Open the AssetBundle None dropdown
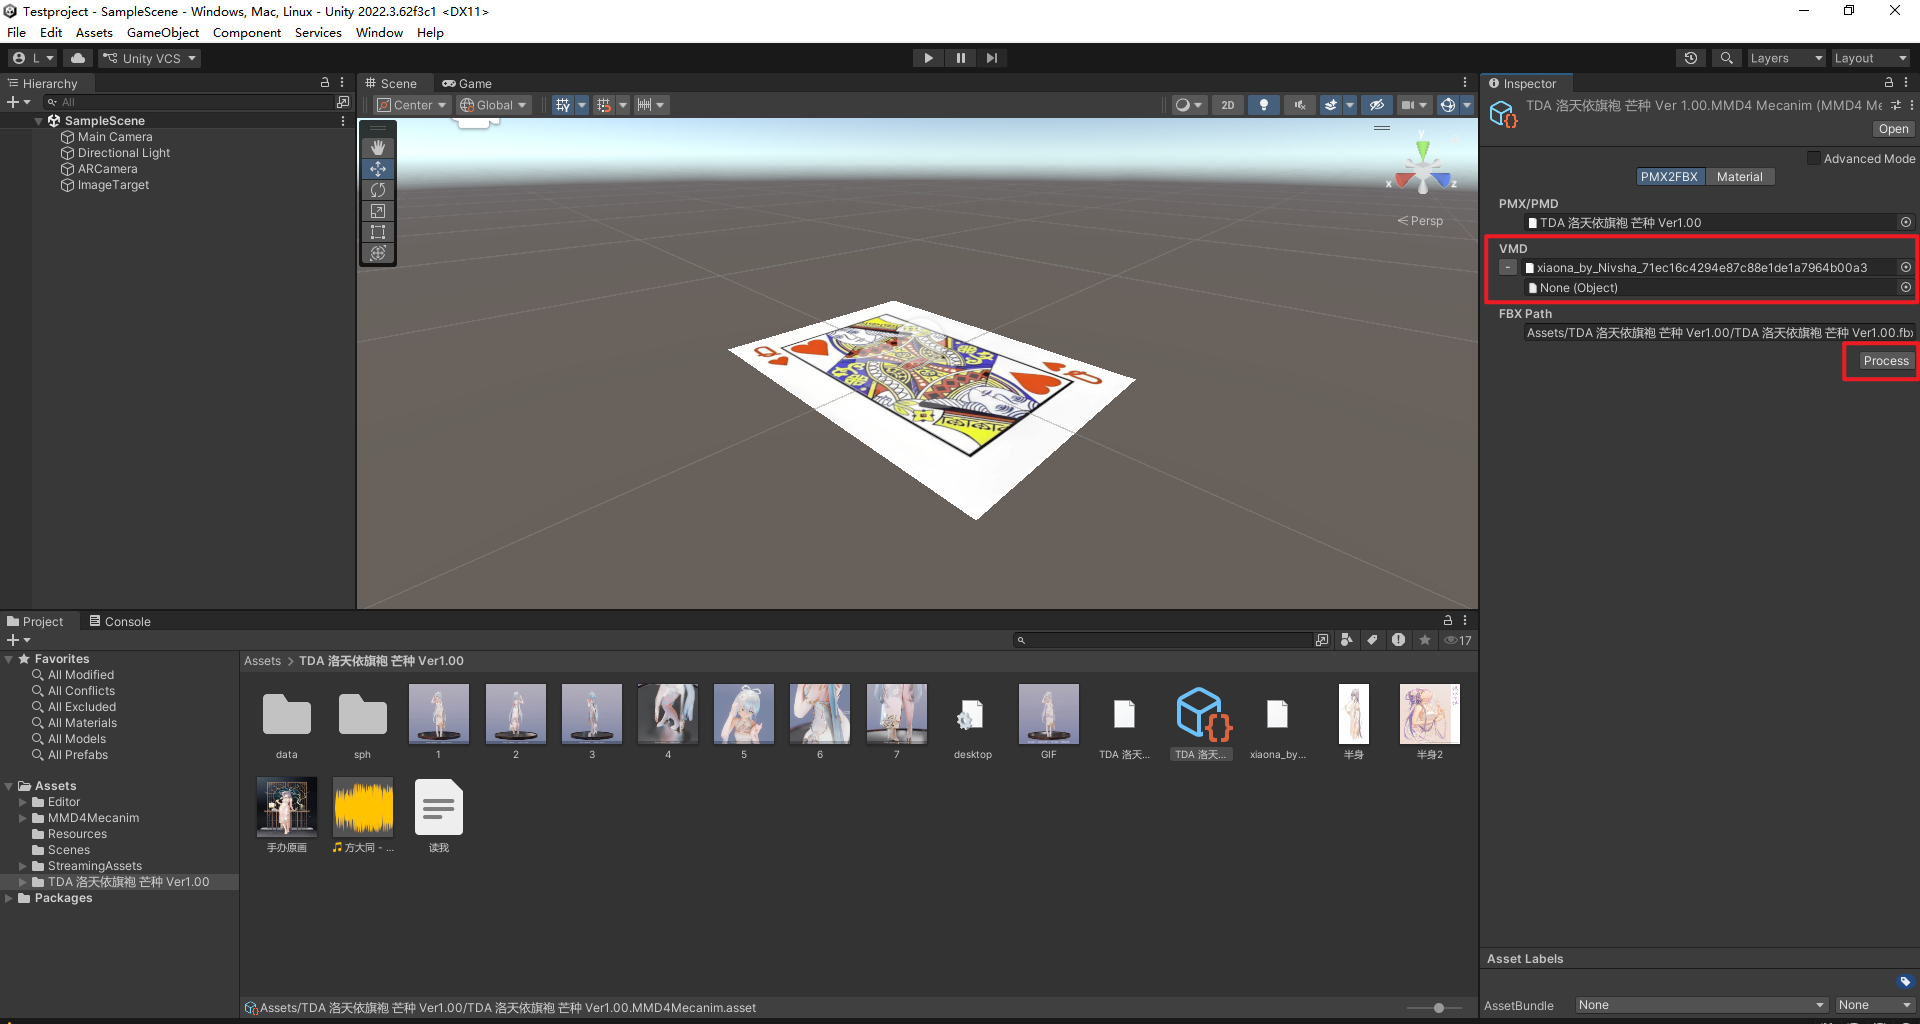 click(x=1701, y=1005)
